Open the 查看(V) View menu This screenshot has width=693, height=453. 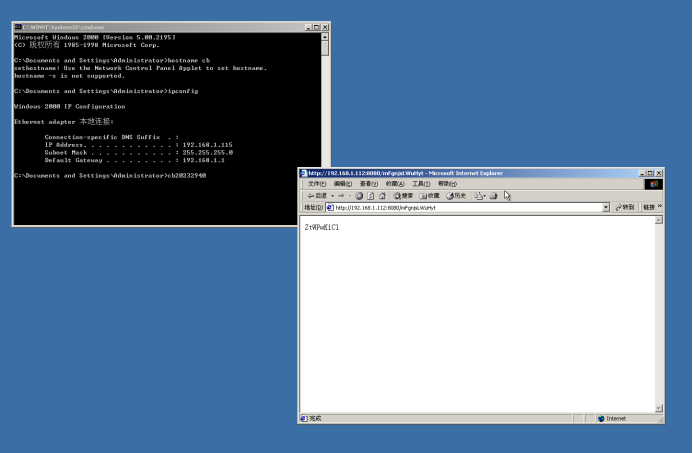click(369, 184)
